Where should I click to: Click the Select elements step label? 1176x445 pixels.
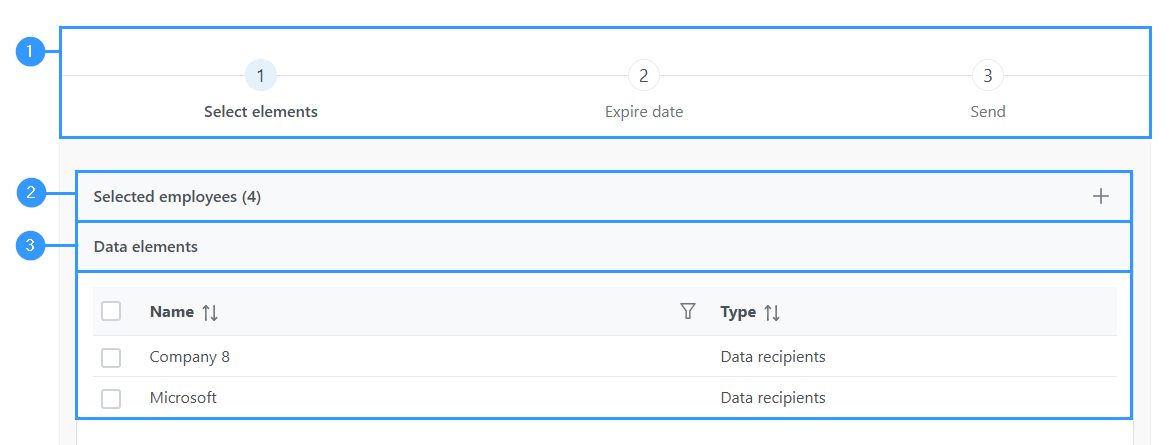tap(261, 112)
